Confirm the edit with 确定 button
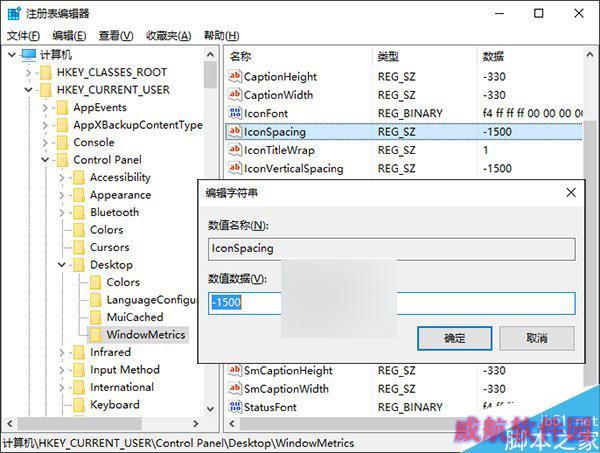Screen dimensions: 600x453 (x=455, y=338)
